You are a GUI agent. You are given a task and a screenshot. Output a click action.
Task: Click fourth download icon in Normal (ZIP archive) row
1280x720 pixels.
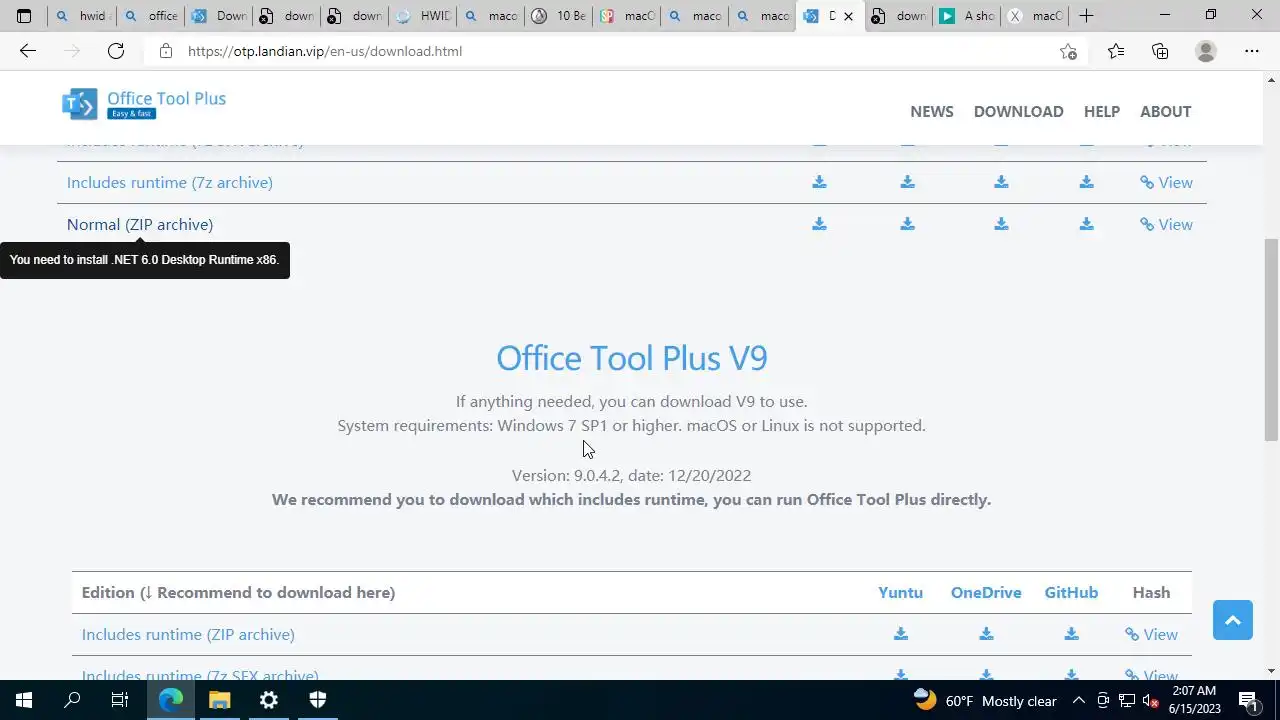[1086, 224]
